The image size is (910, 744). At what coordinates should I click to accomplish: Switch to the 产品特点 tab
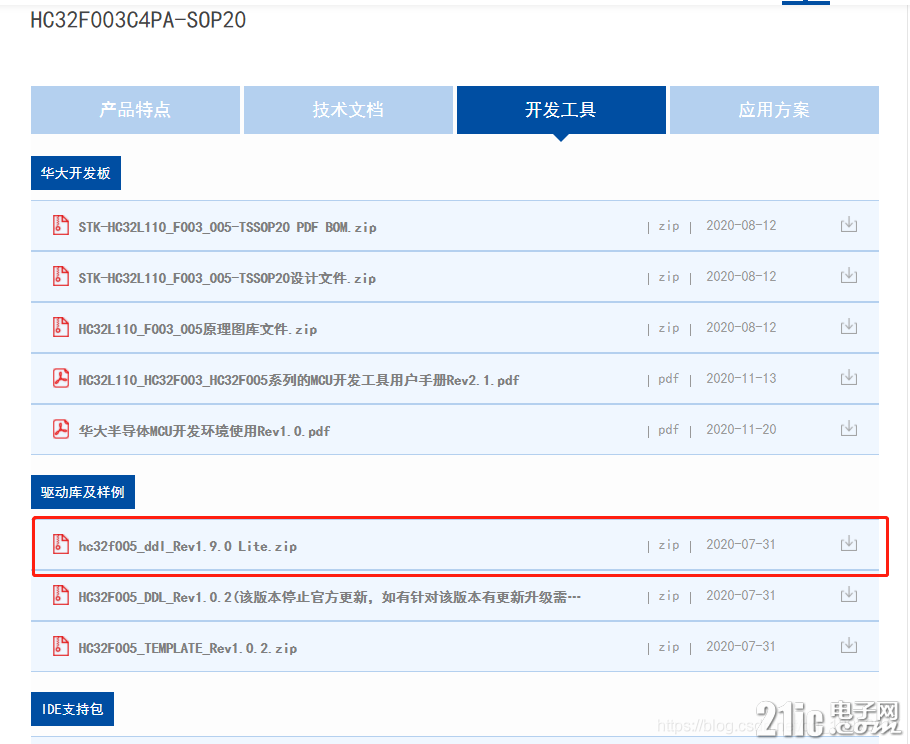(x=135, y=110)
